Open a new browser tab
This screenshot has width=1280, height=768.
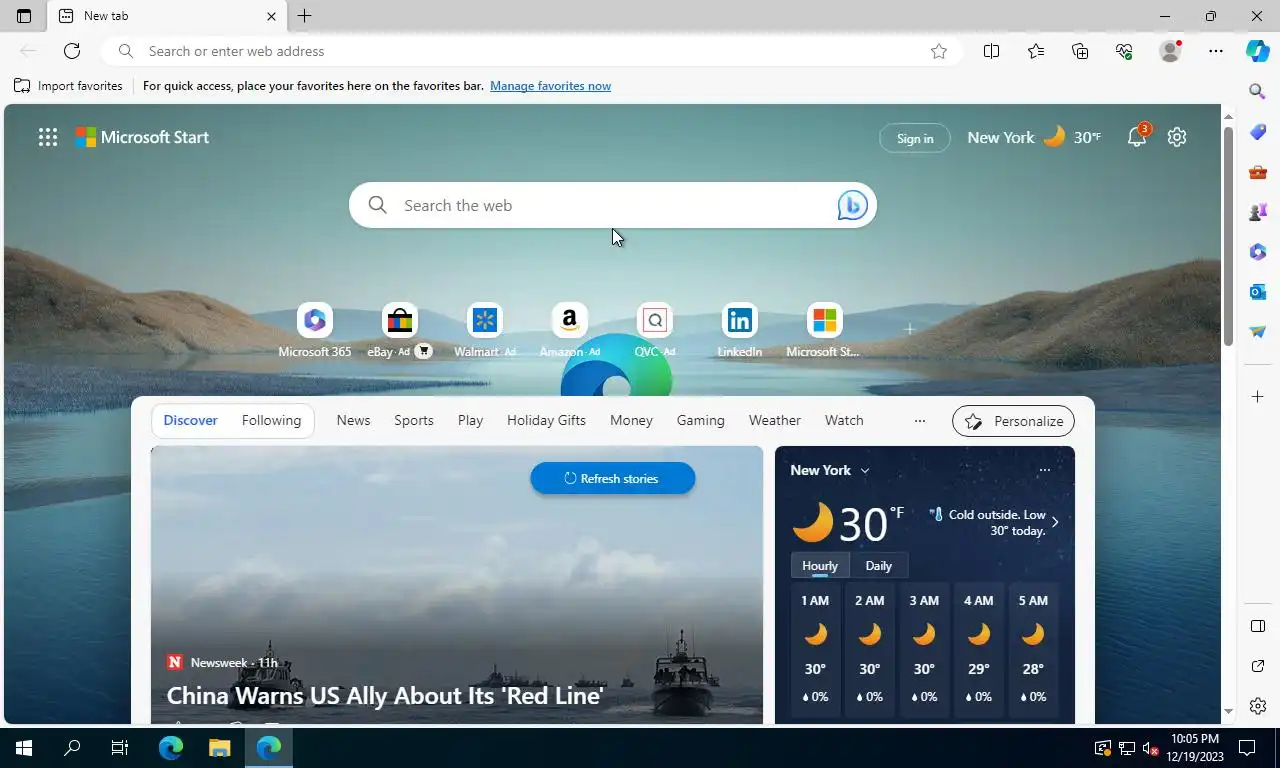point(305,16)
